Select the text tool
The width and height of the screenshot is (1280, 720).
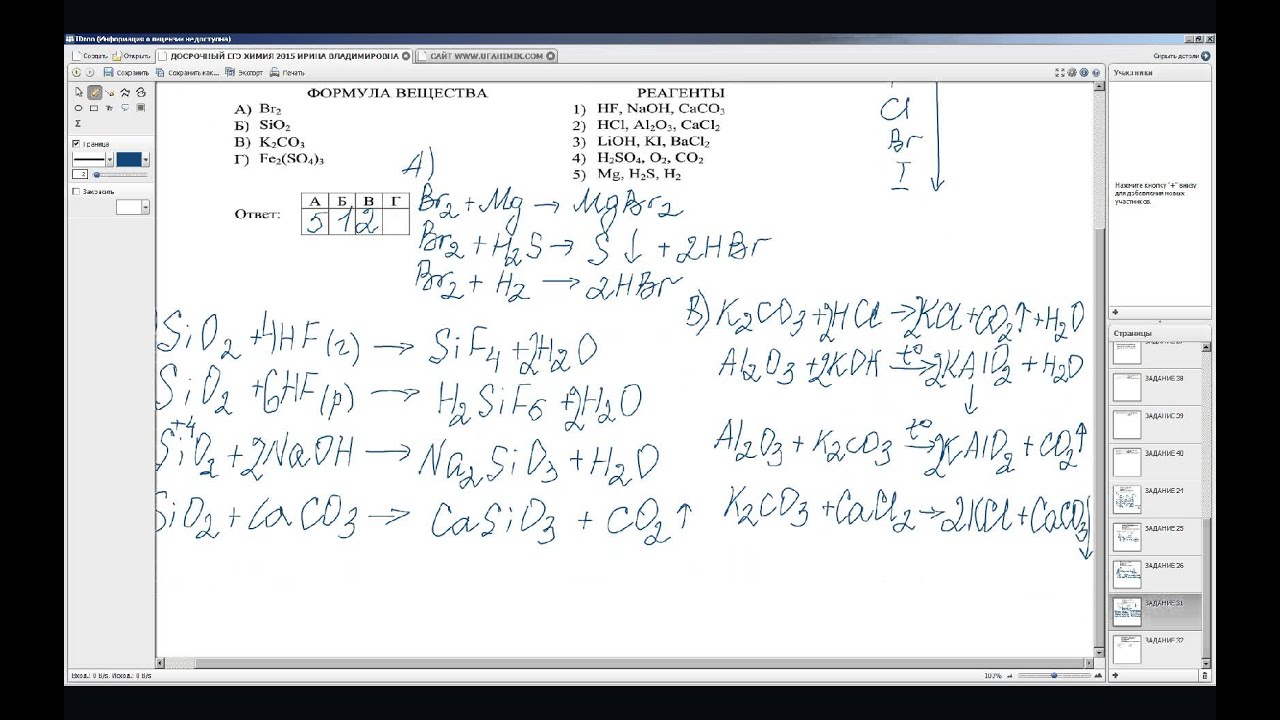(110, 107)
